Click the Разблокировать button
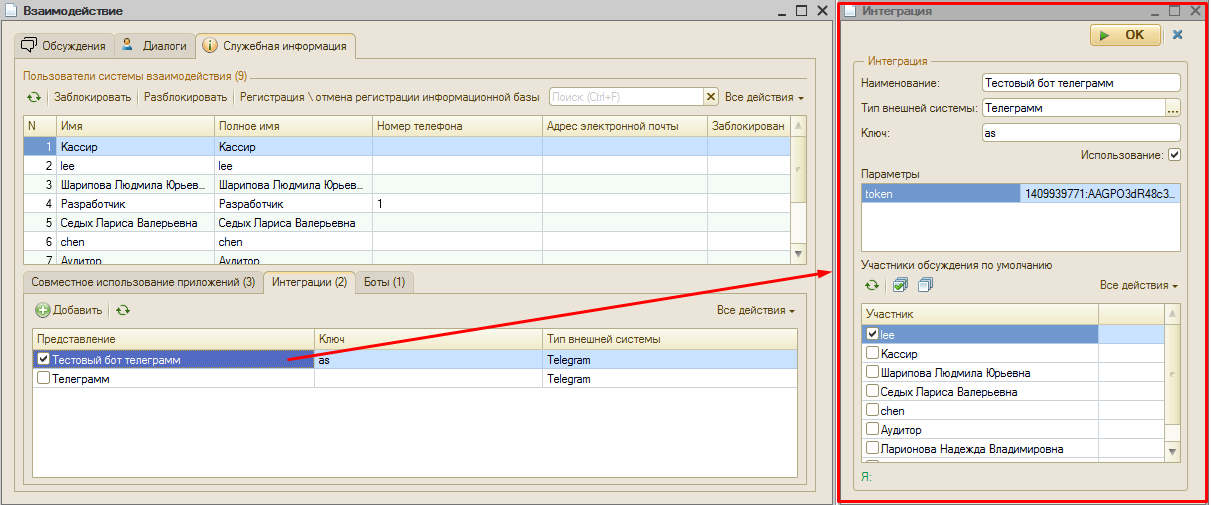Viewport: 1211px width, 505px height. coord(185,98)
